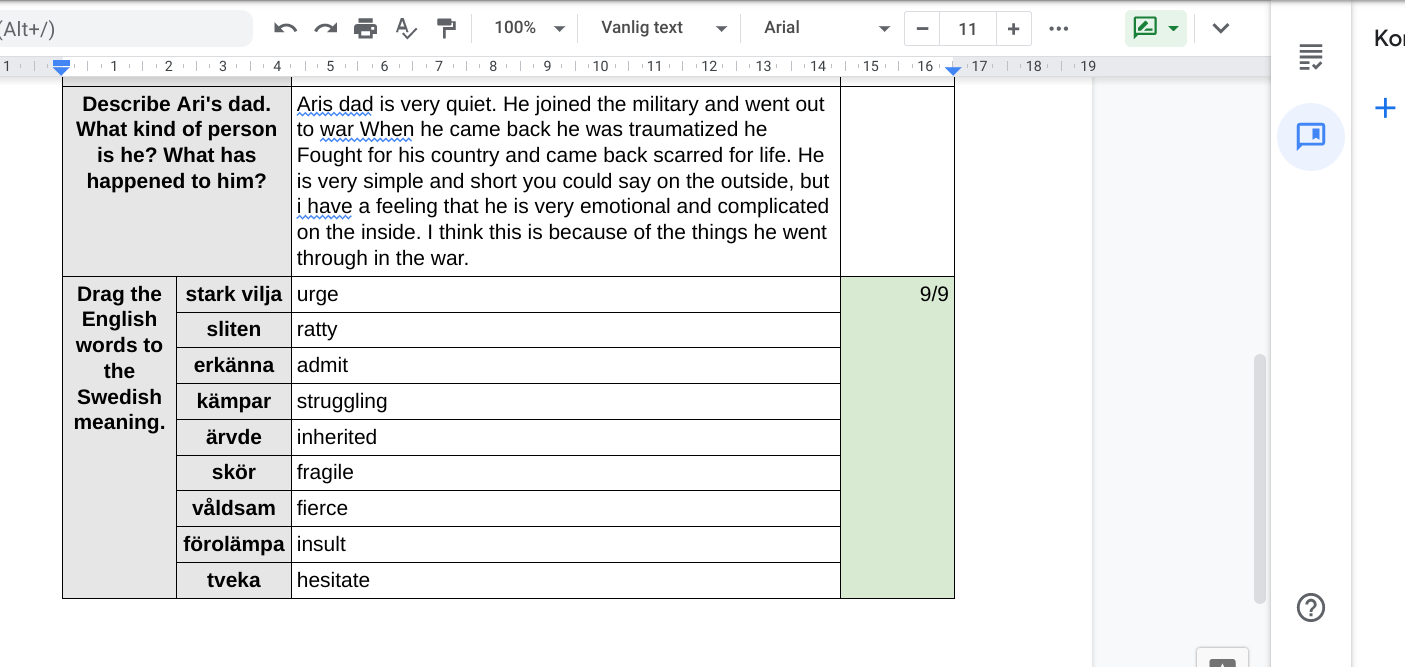Open the Arial font family dropdown
This screenshot has height=667, width=1405.
pos(822,28)
